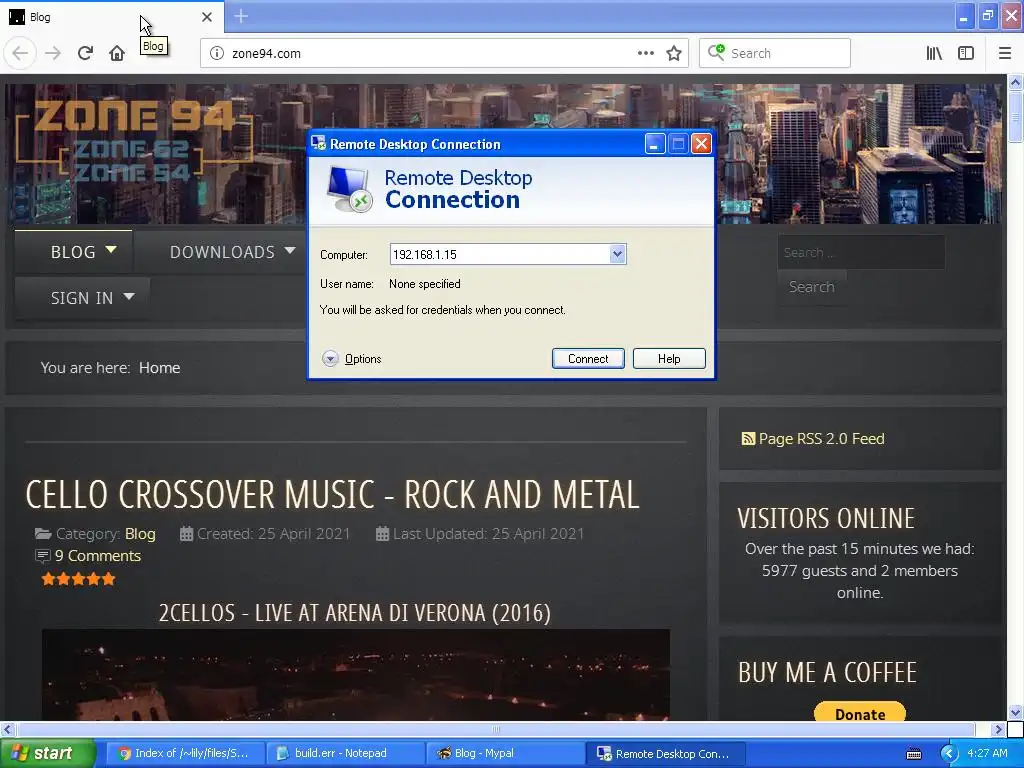The image size is (1024, 768).
Task: Click the PayPal Donate button
Action: (860, 713)
